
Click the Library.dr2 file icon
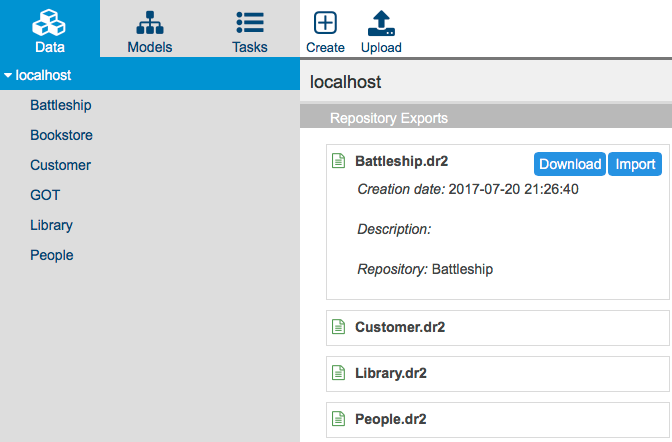pos(339,373)
